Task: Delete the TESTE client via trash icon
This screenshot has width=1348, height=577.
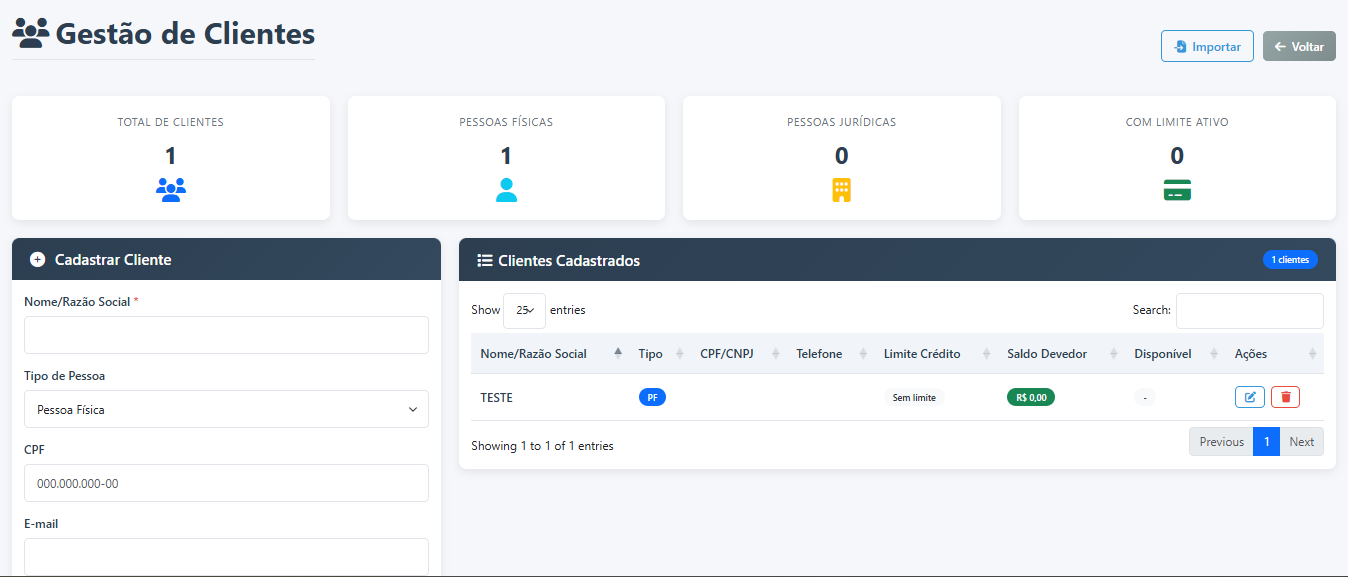Action: (1285, 397)
